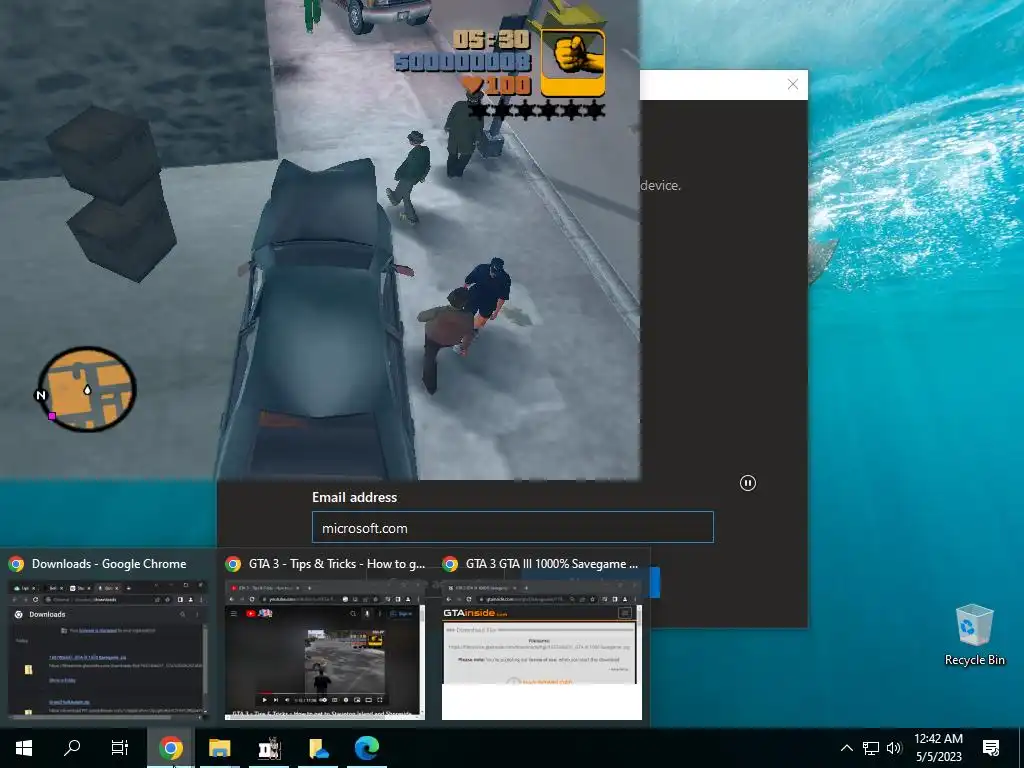Switch to GTA III 1000% Savegame preview
This screenshot has width=1024, height=768.
(541, 649)
